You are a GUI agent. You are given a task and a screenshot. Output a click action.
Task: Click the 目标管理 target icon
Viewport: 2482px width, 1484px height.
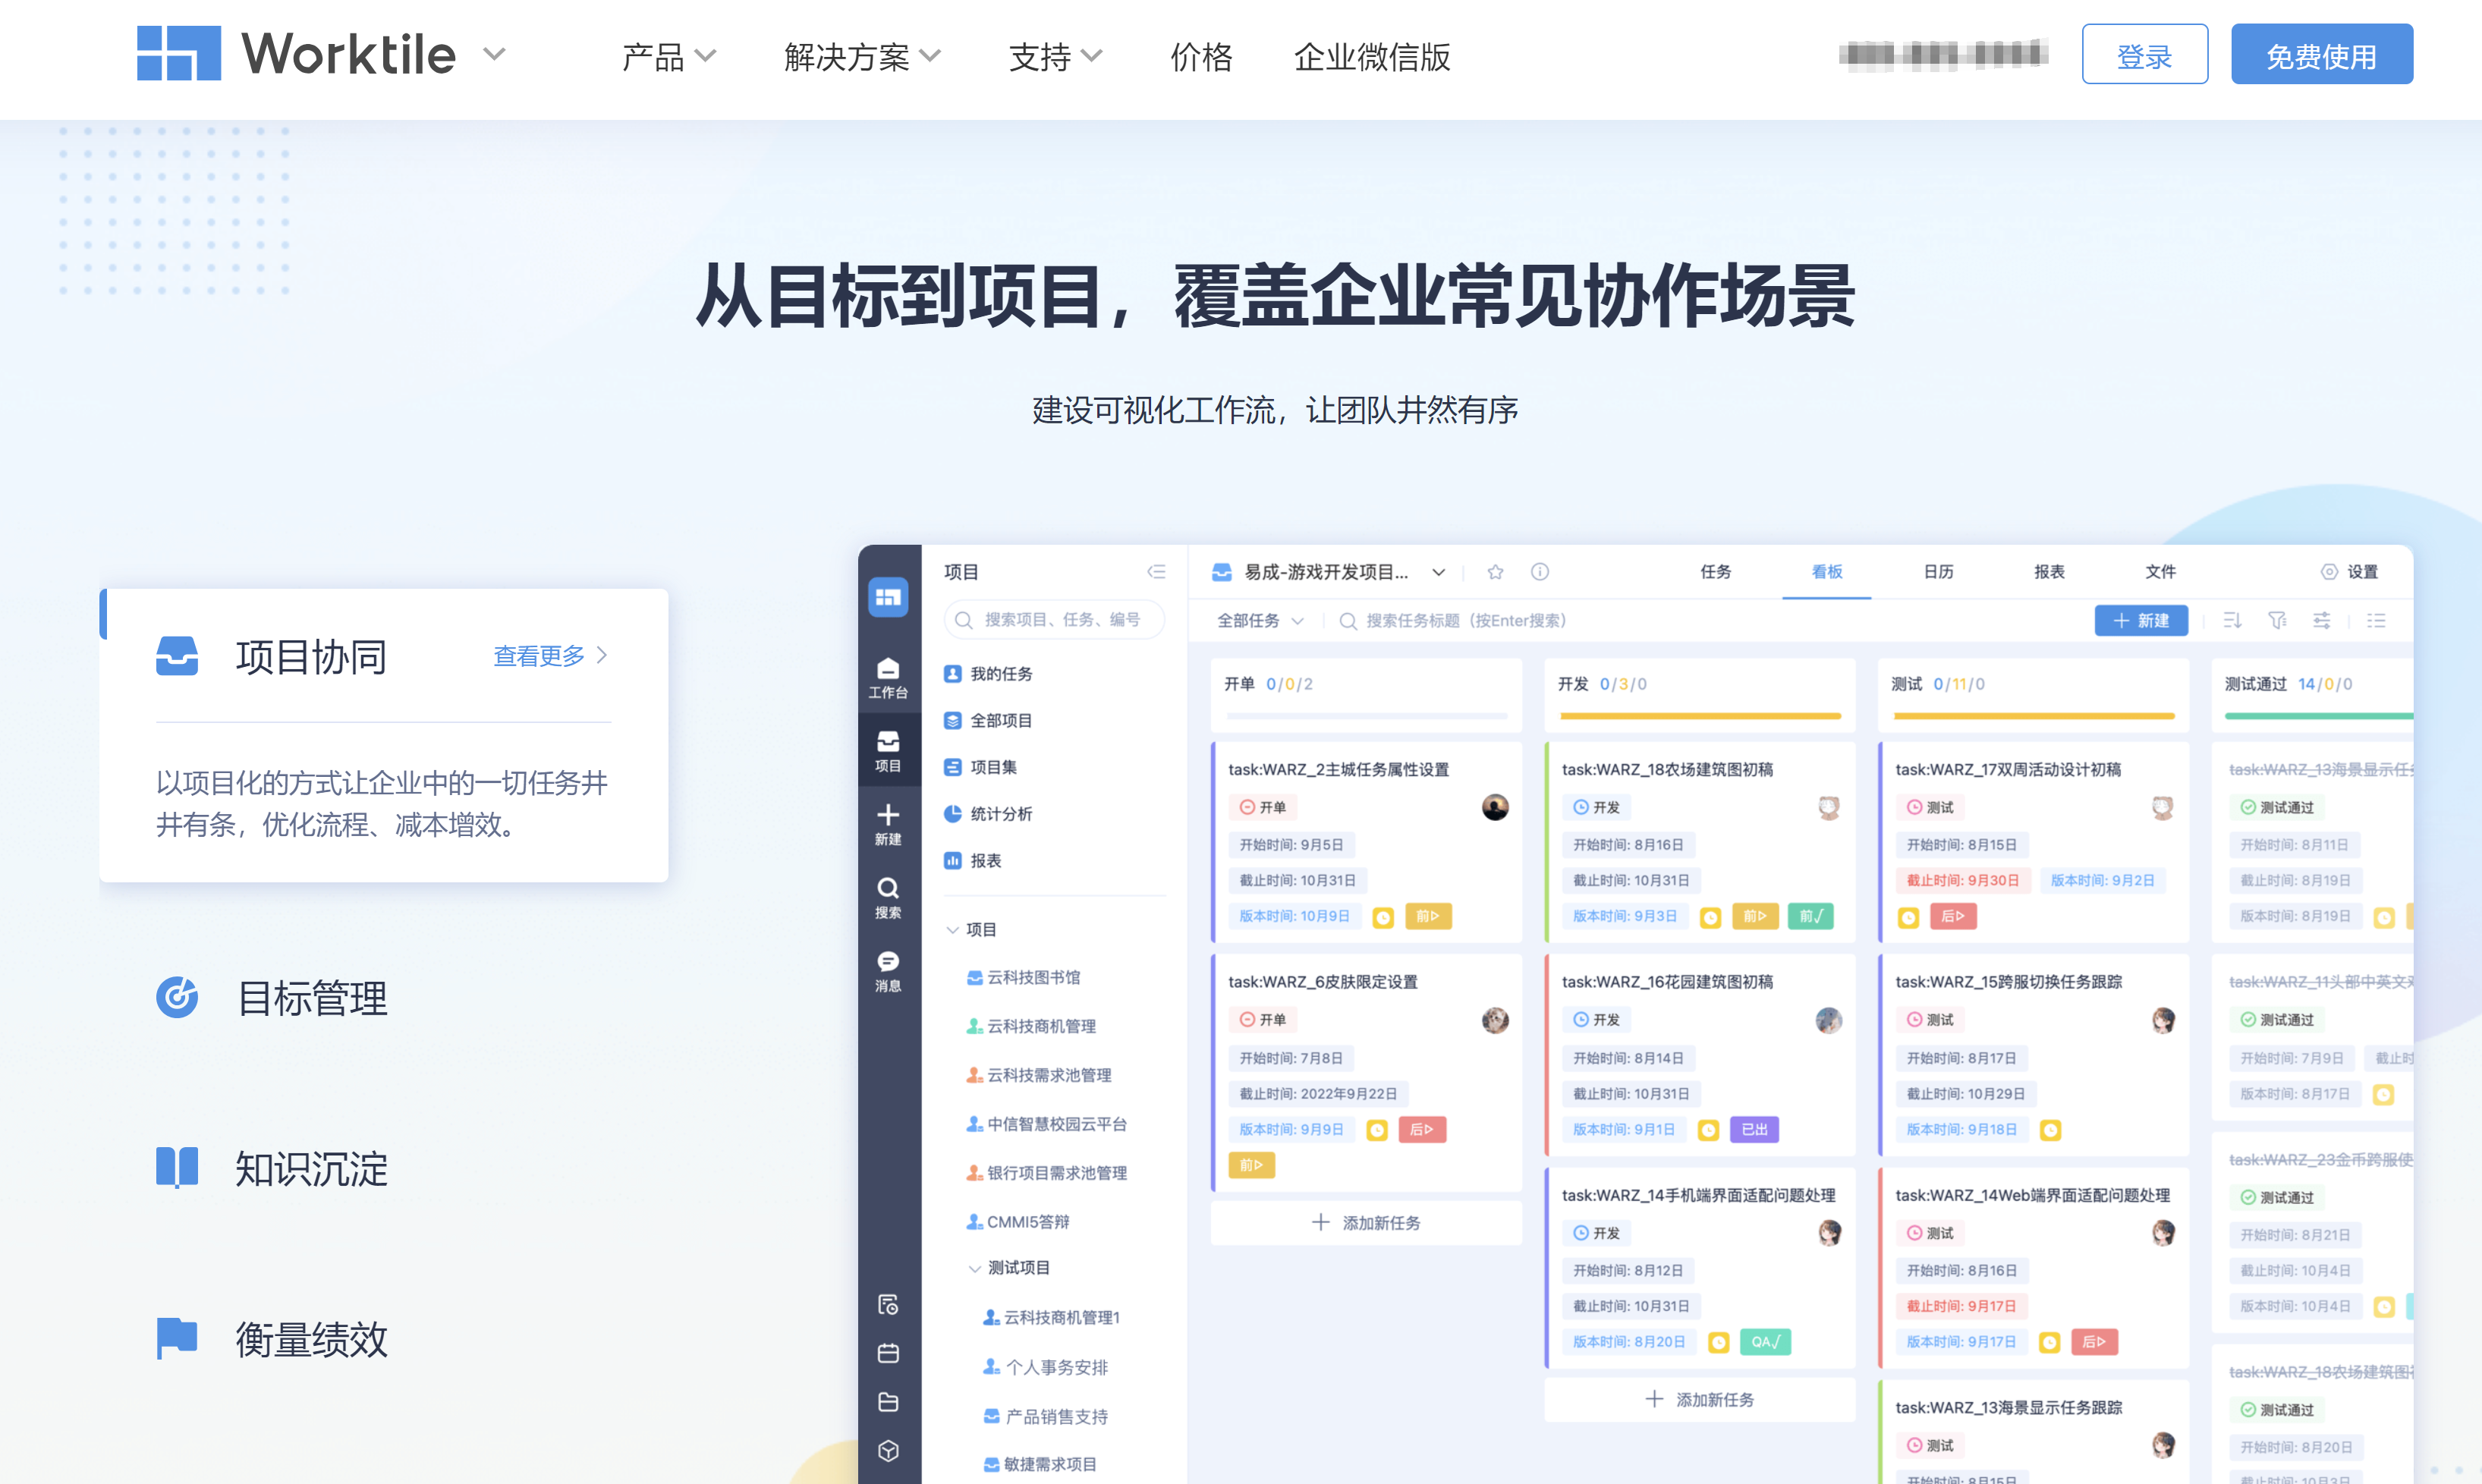177,997
